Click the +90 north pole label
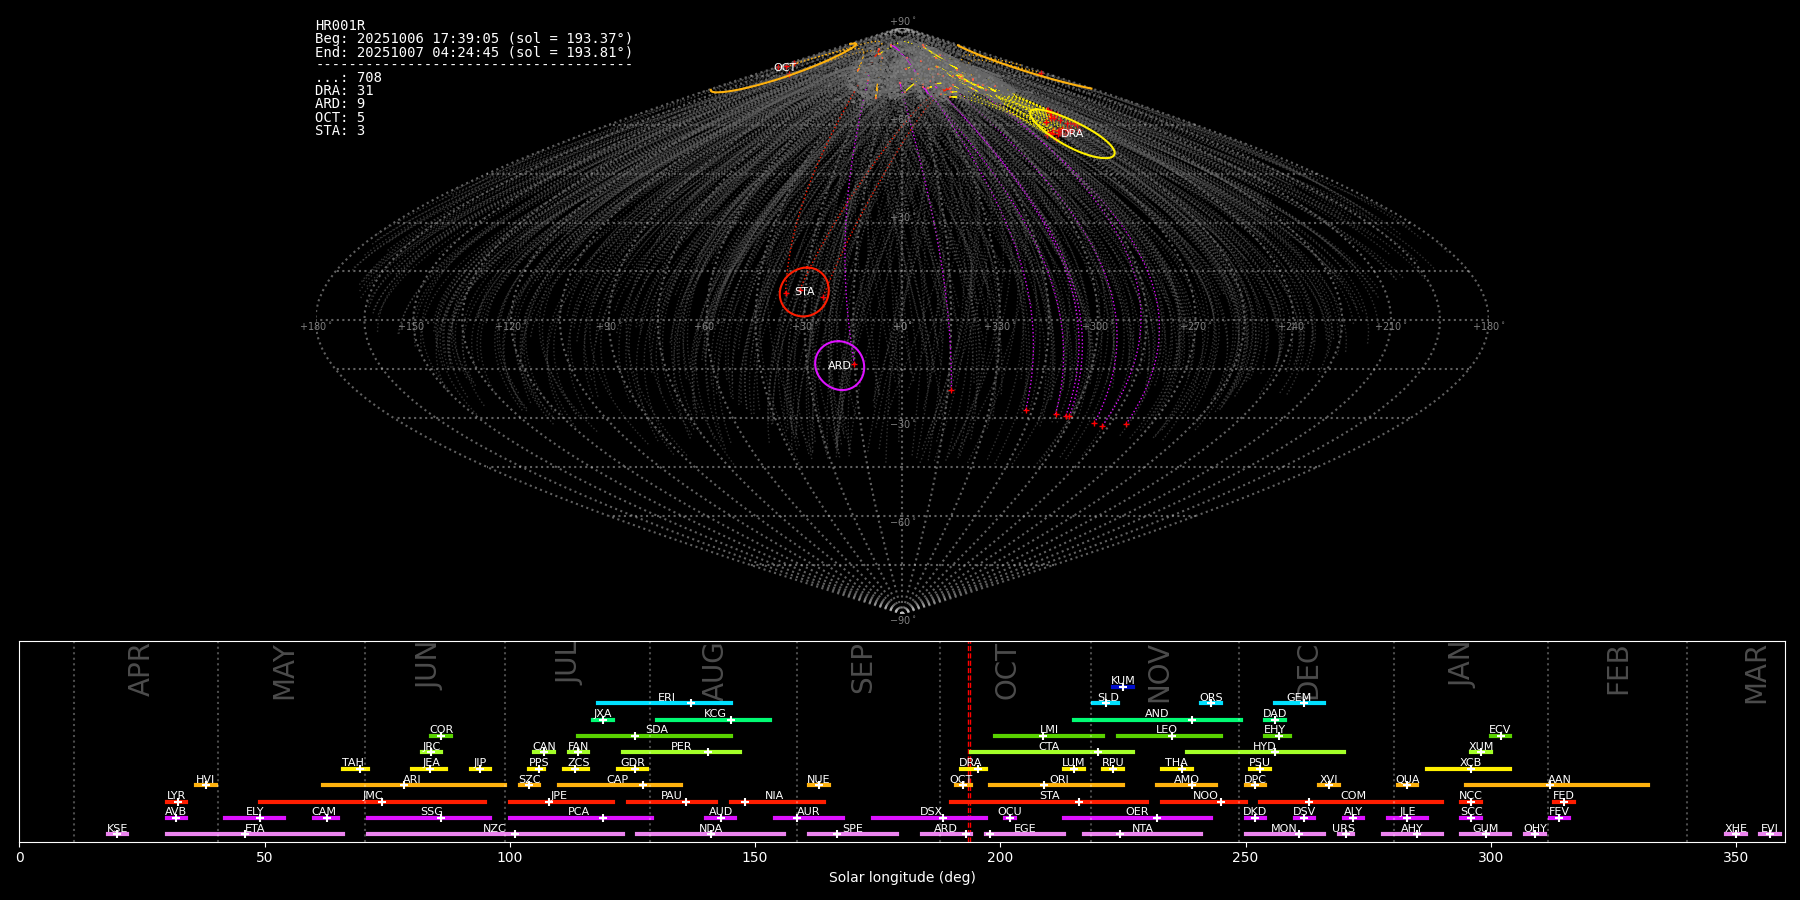 [901, 22]
